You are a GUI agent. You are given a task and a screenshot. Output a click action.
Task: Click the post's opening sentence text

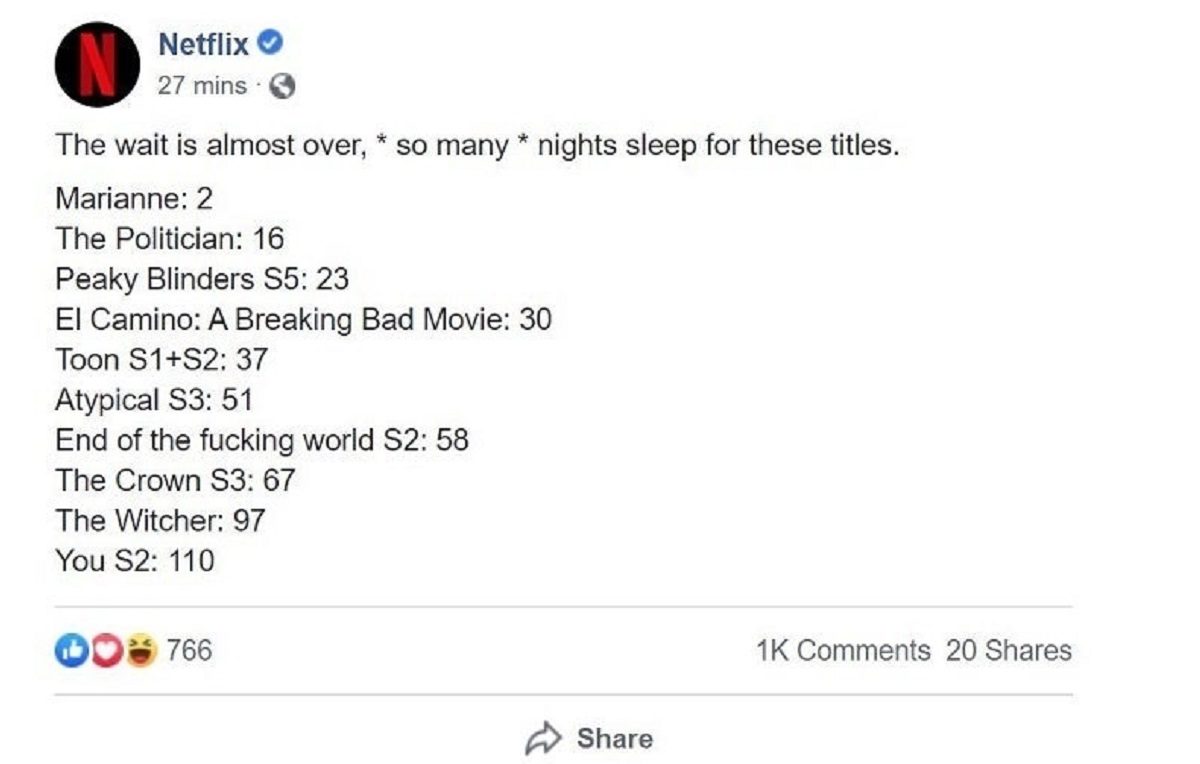pos(478,146)
